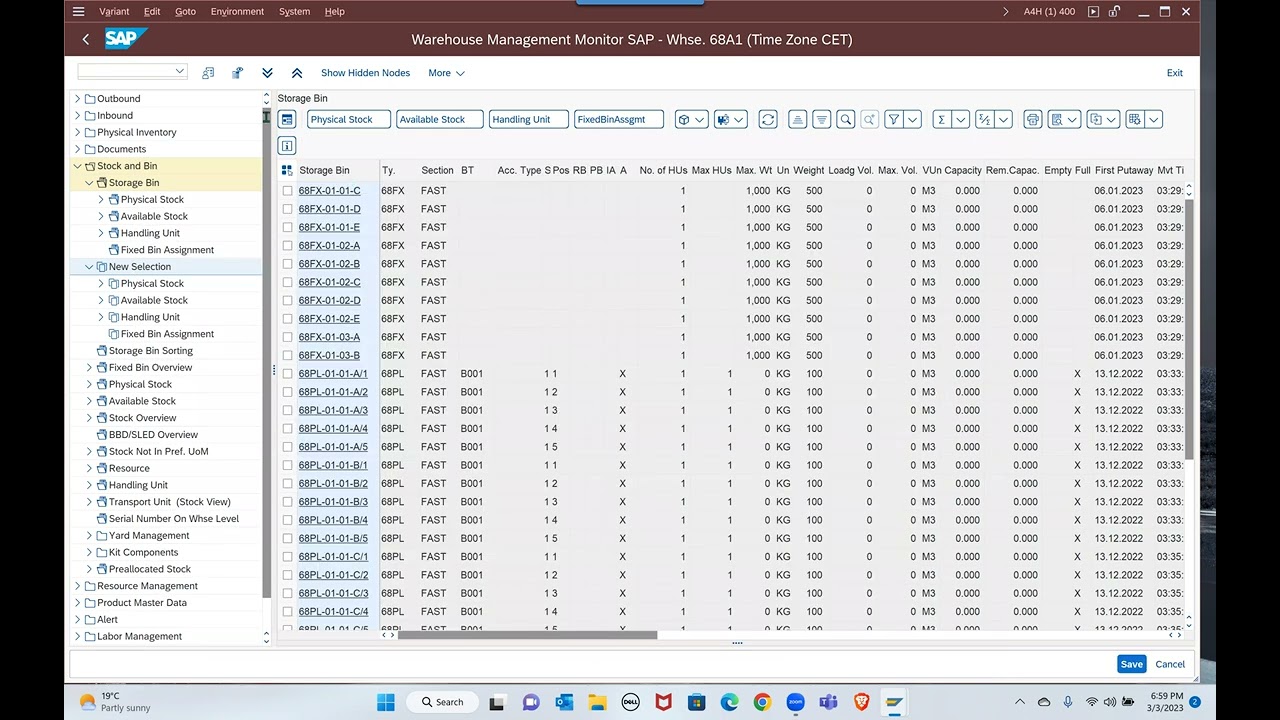
Task: Tick the checkbox for row 68PL-01-01-B/3
Action: click(x=287, y=502)
